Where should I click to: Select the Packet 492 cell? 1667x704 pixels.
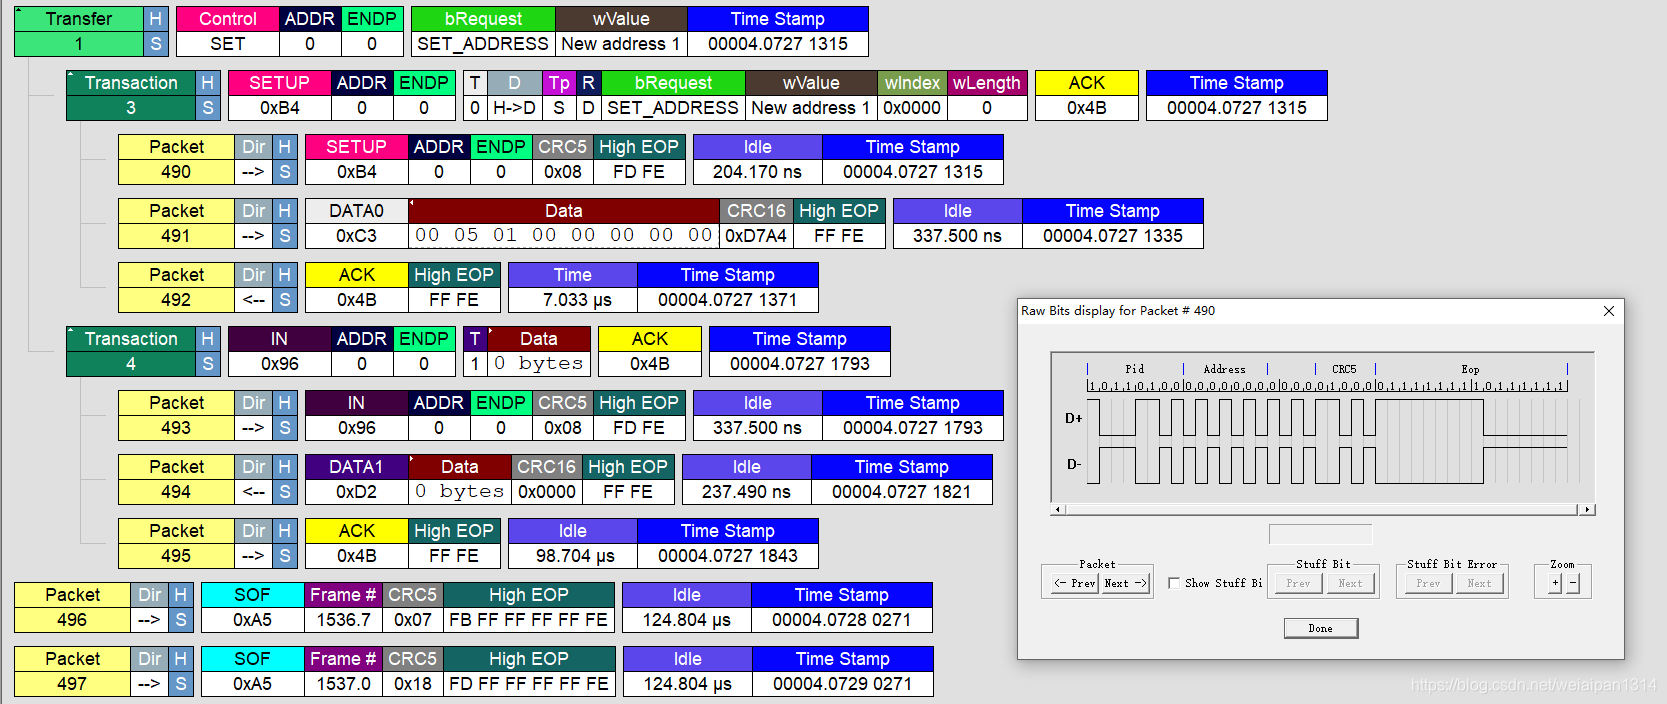(x=176, y=287)
